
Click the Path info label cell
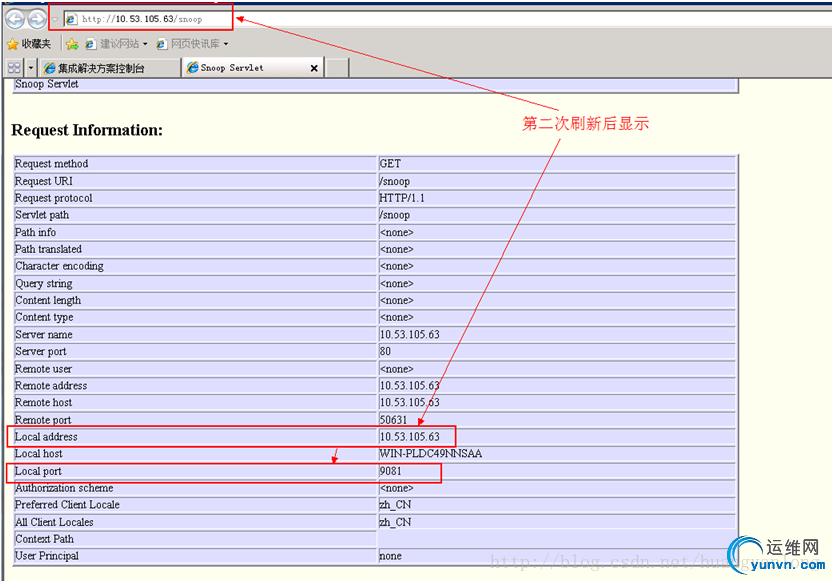coord(195,232)
